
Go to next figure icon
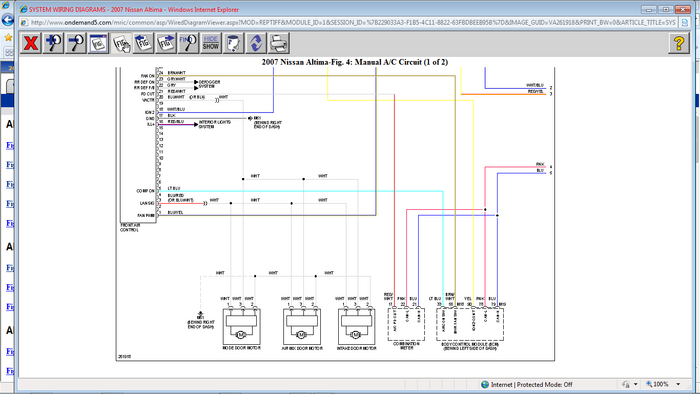tap(166, 43)
